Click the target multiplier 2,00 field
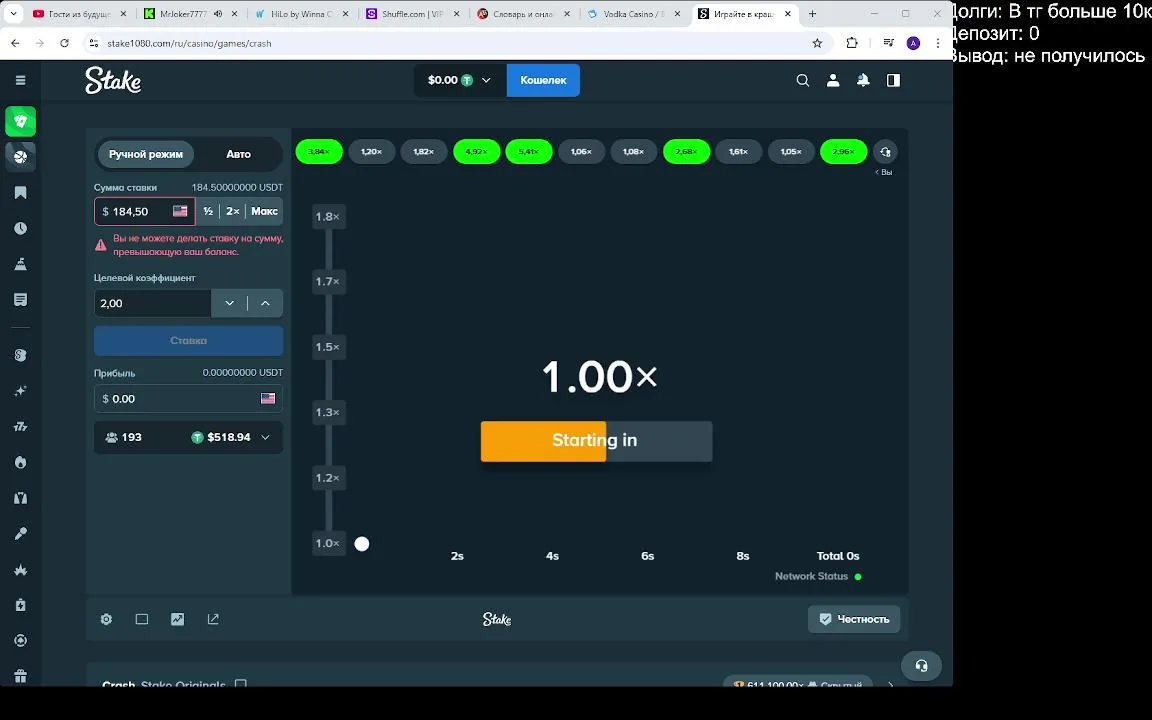The height and width of the screenshot is (720, 1152). [x=153, y=303]
